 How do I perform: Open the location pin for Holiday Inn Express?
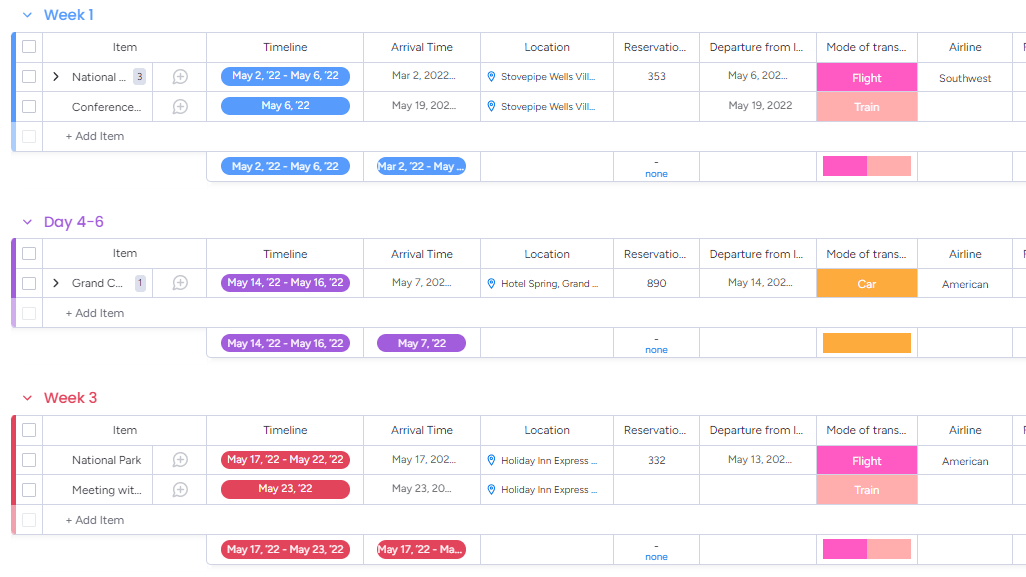coord(492,460)
